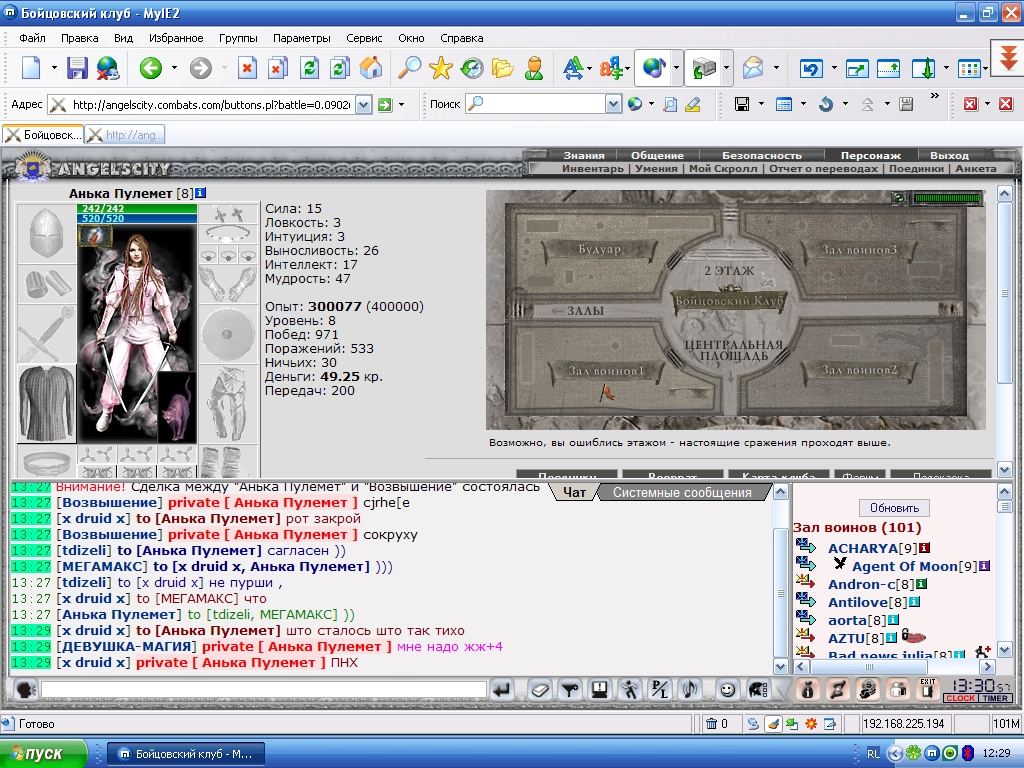Expand the address bar URL dropdown
The width and height of the screenshot is (1024, 768).
364,104
